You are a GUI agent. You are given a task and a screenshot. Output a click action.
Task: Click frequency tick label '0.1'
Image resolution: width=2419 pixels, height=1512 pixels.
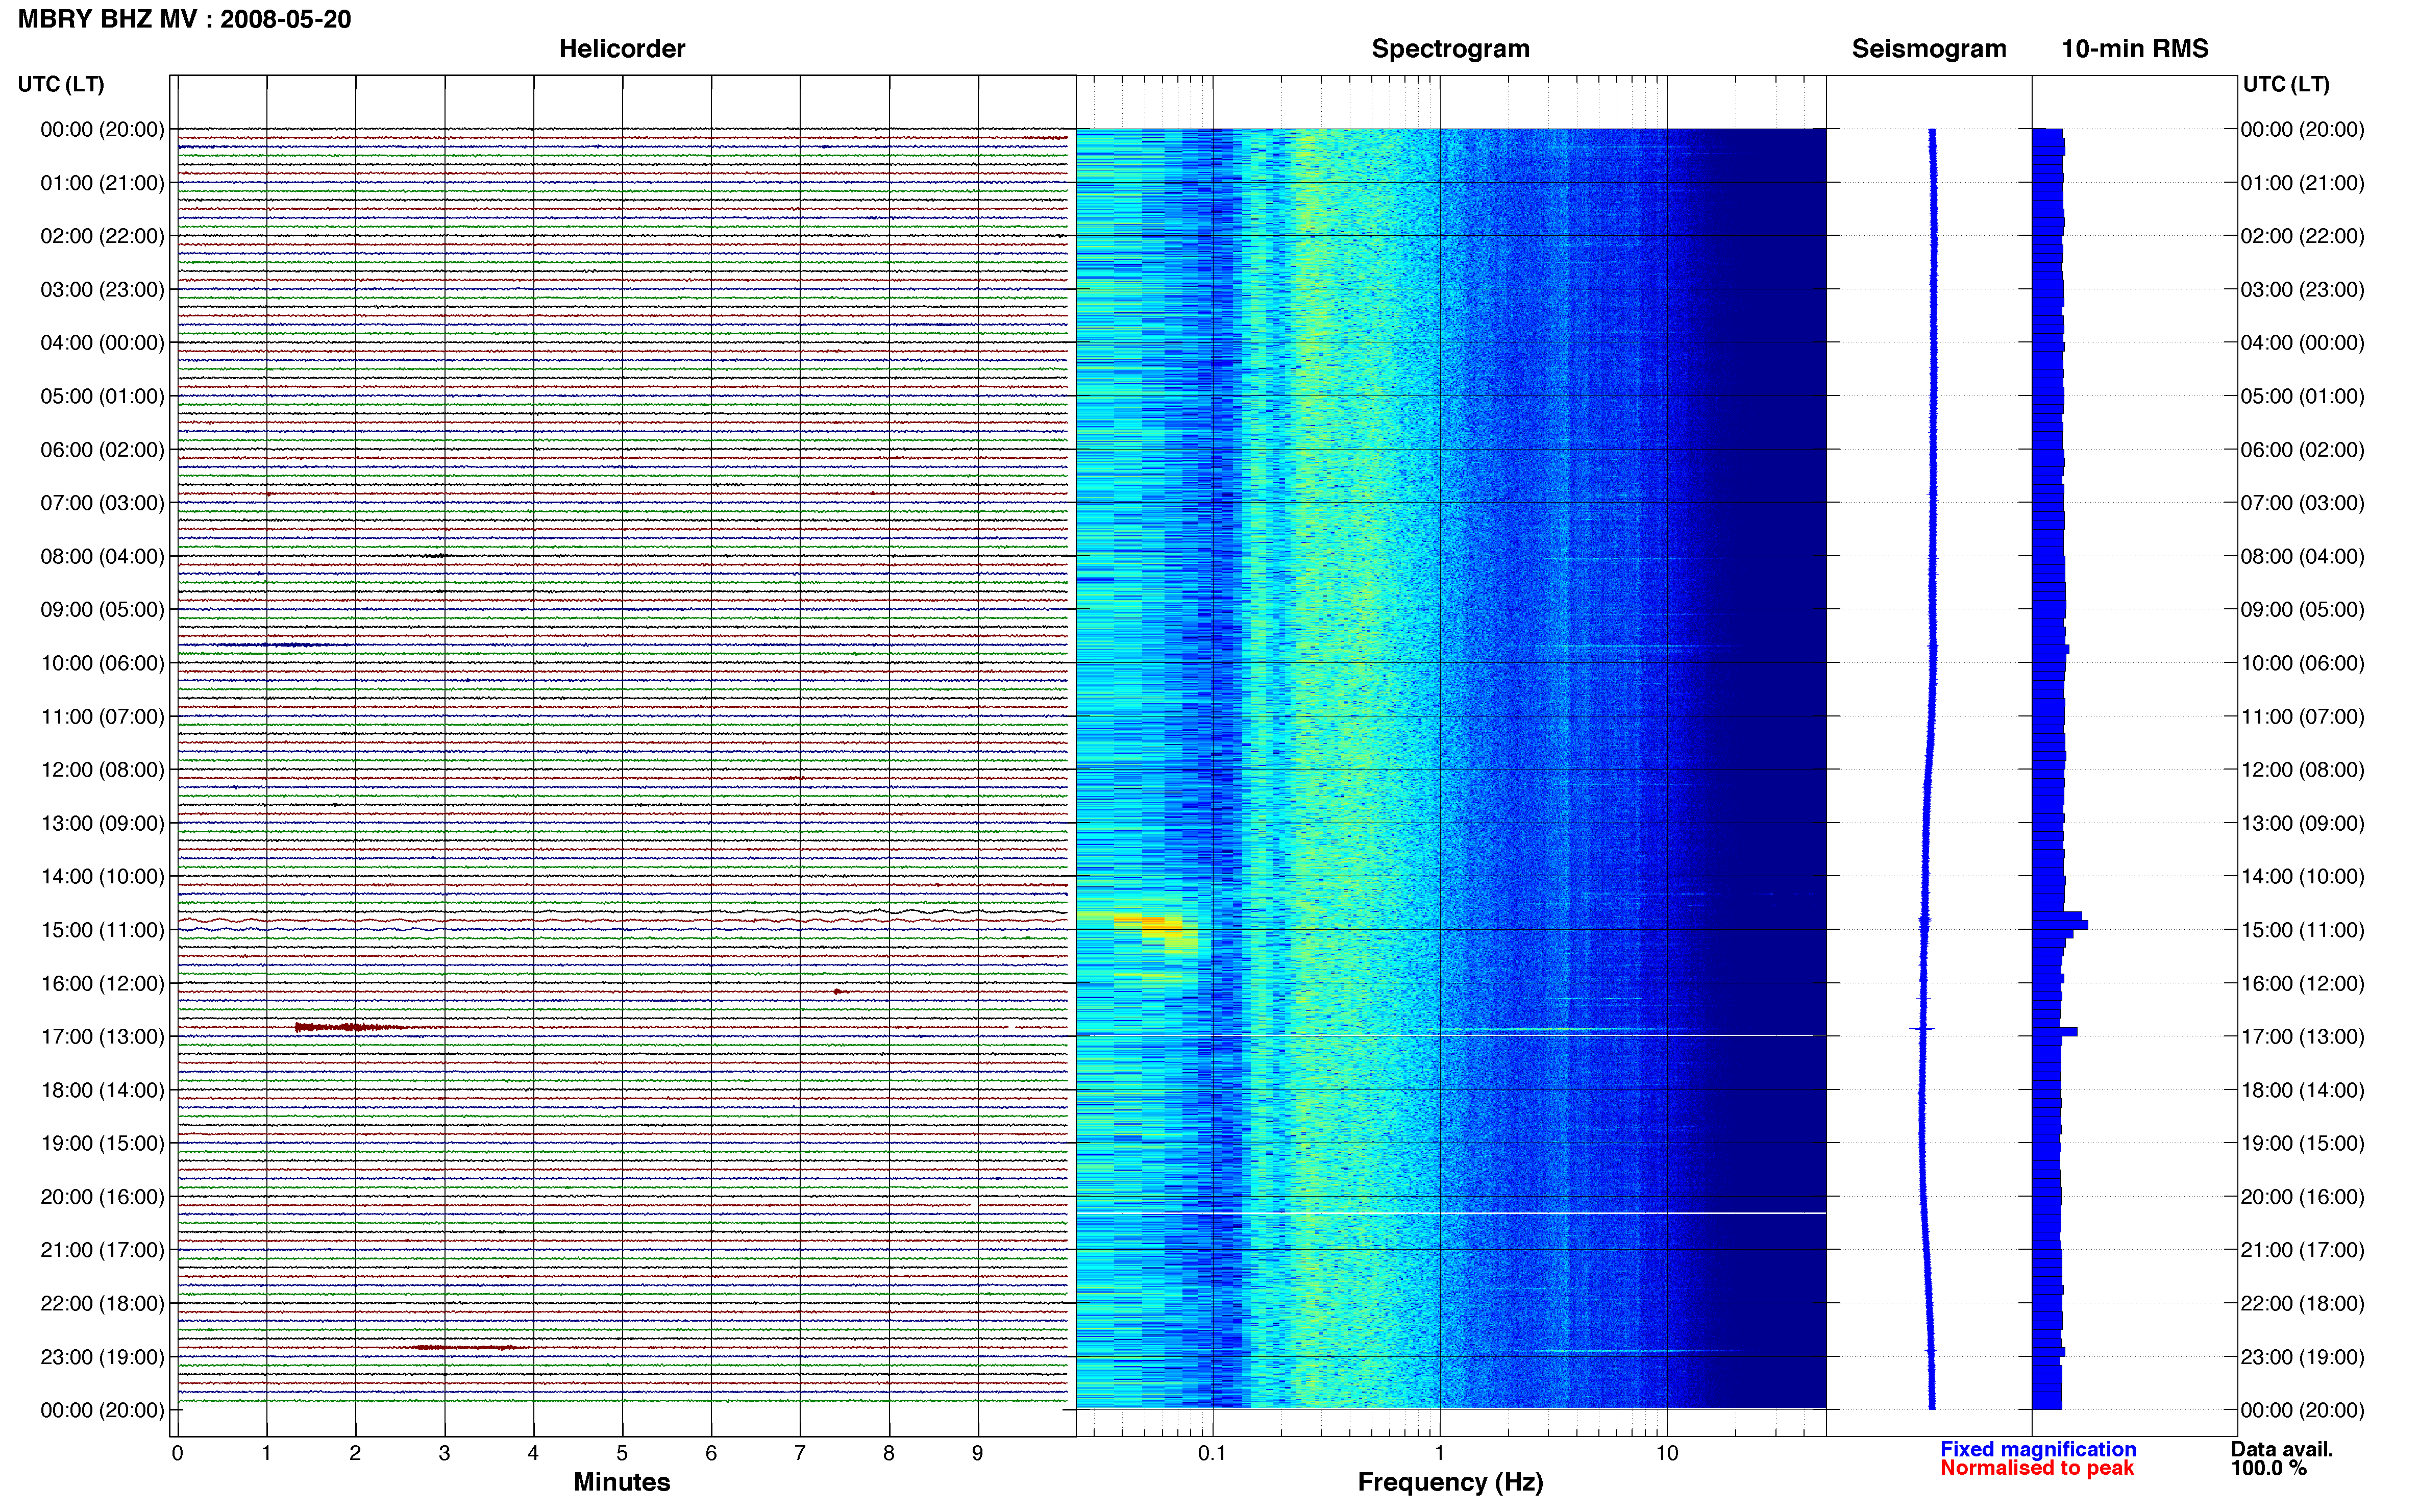[x=1212, y=1453]
